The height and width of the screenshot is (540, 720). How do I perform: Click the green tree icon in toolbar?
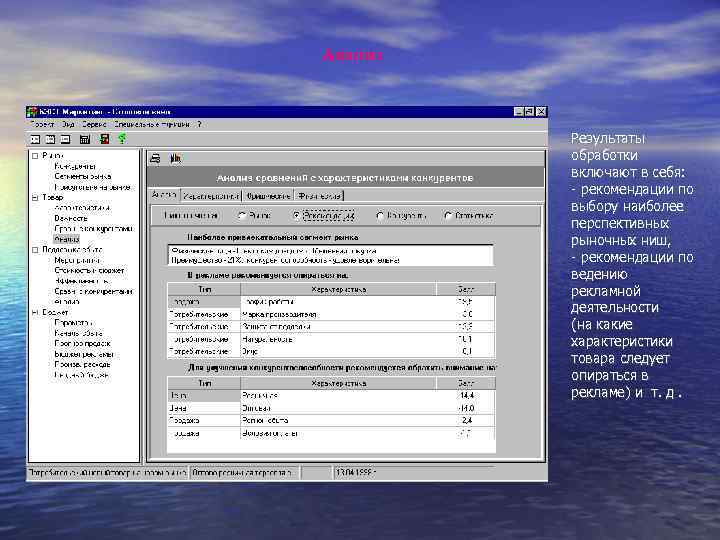tap(120, 138)
